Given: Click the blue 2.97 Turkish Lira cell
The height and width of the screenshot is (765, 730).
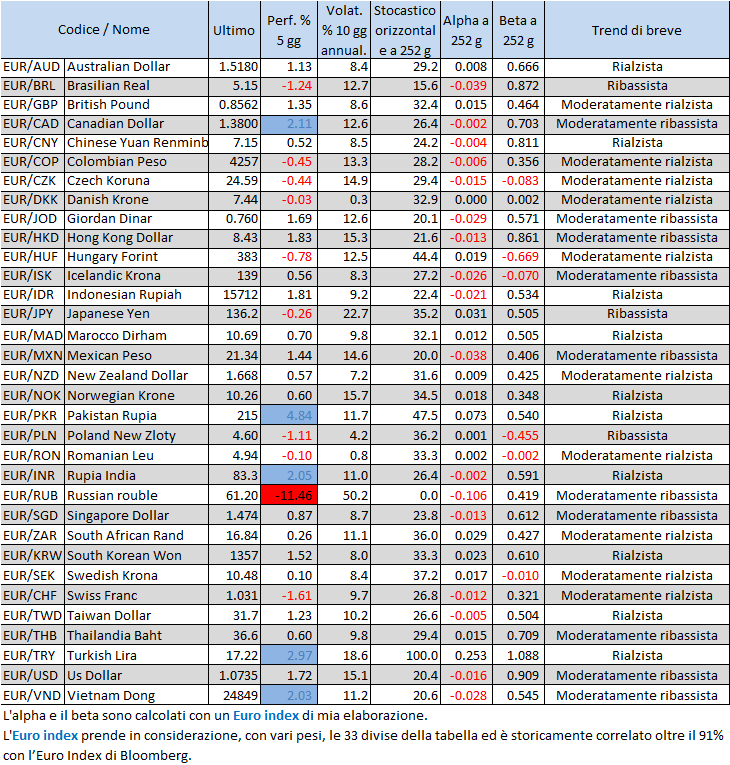Looking at the screenshot, I should tap(289, 656).
